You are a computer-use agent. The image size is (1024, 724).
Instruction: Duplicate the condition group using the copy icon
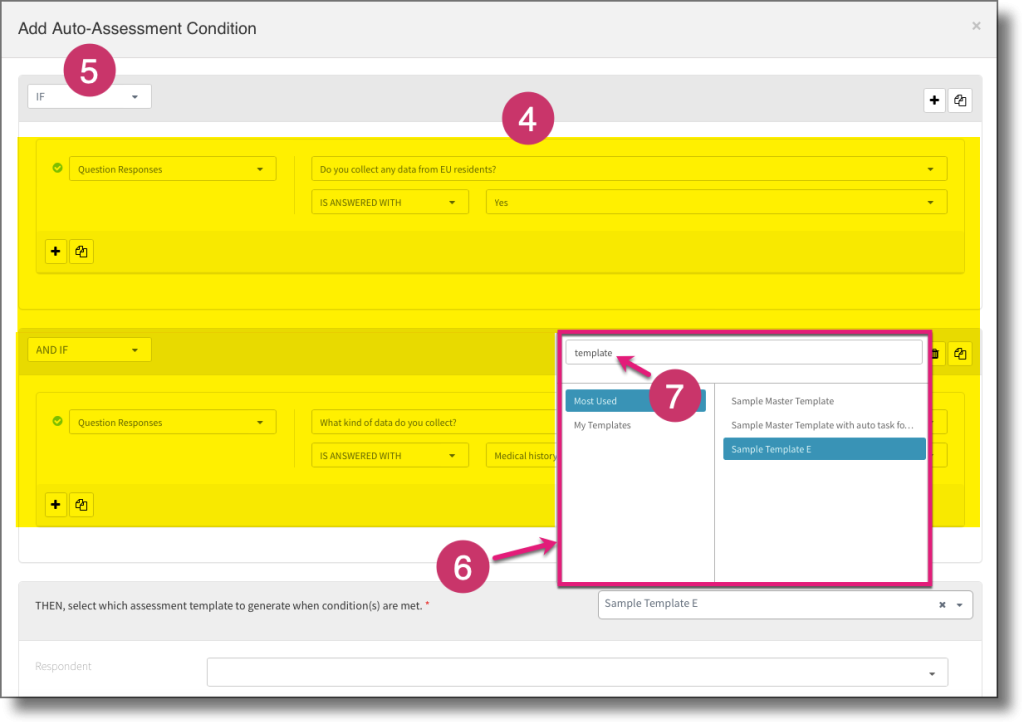pos(960,100)
